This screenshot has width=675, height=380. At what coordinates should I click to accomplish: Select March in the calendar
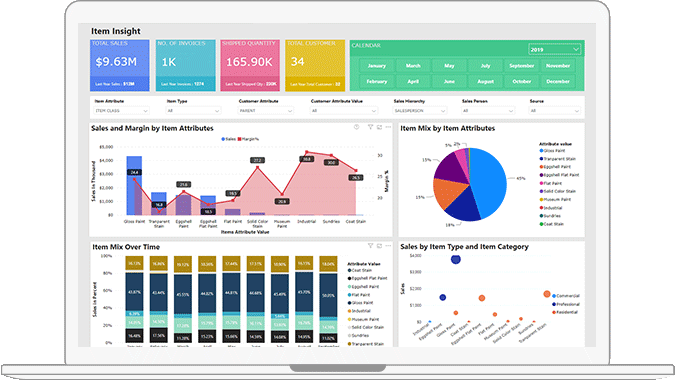point(413,66)
